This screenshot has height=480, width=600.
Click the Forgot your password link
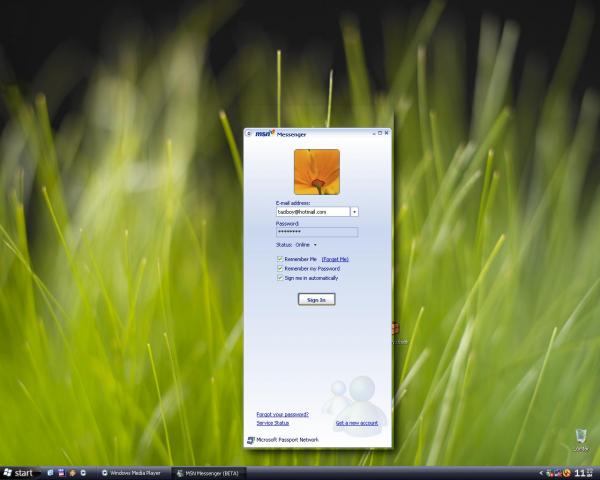point(282,414)
